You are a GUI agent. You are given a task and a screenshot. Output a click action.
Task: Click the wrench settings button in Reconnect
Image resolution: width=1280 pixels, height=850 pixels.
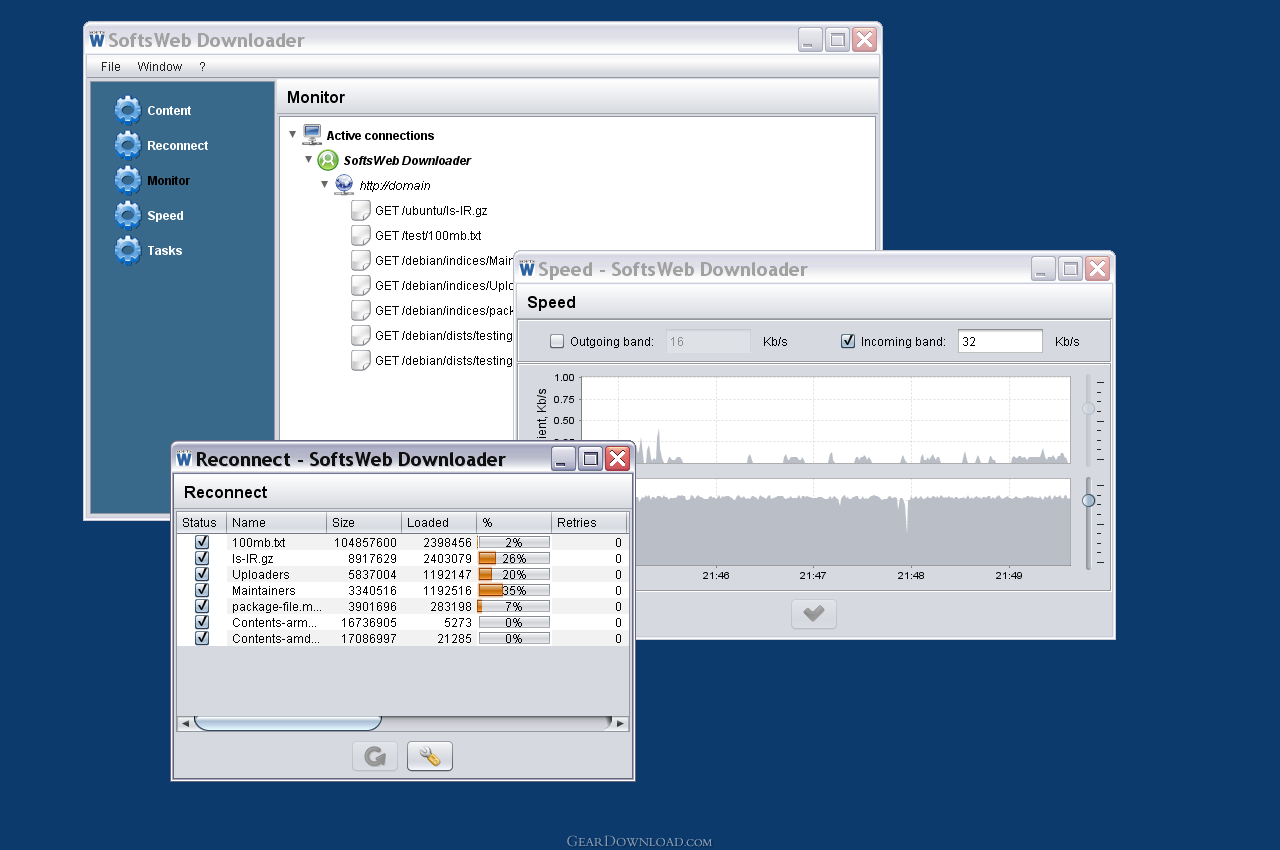[430, 756]
